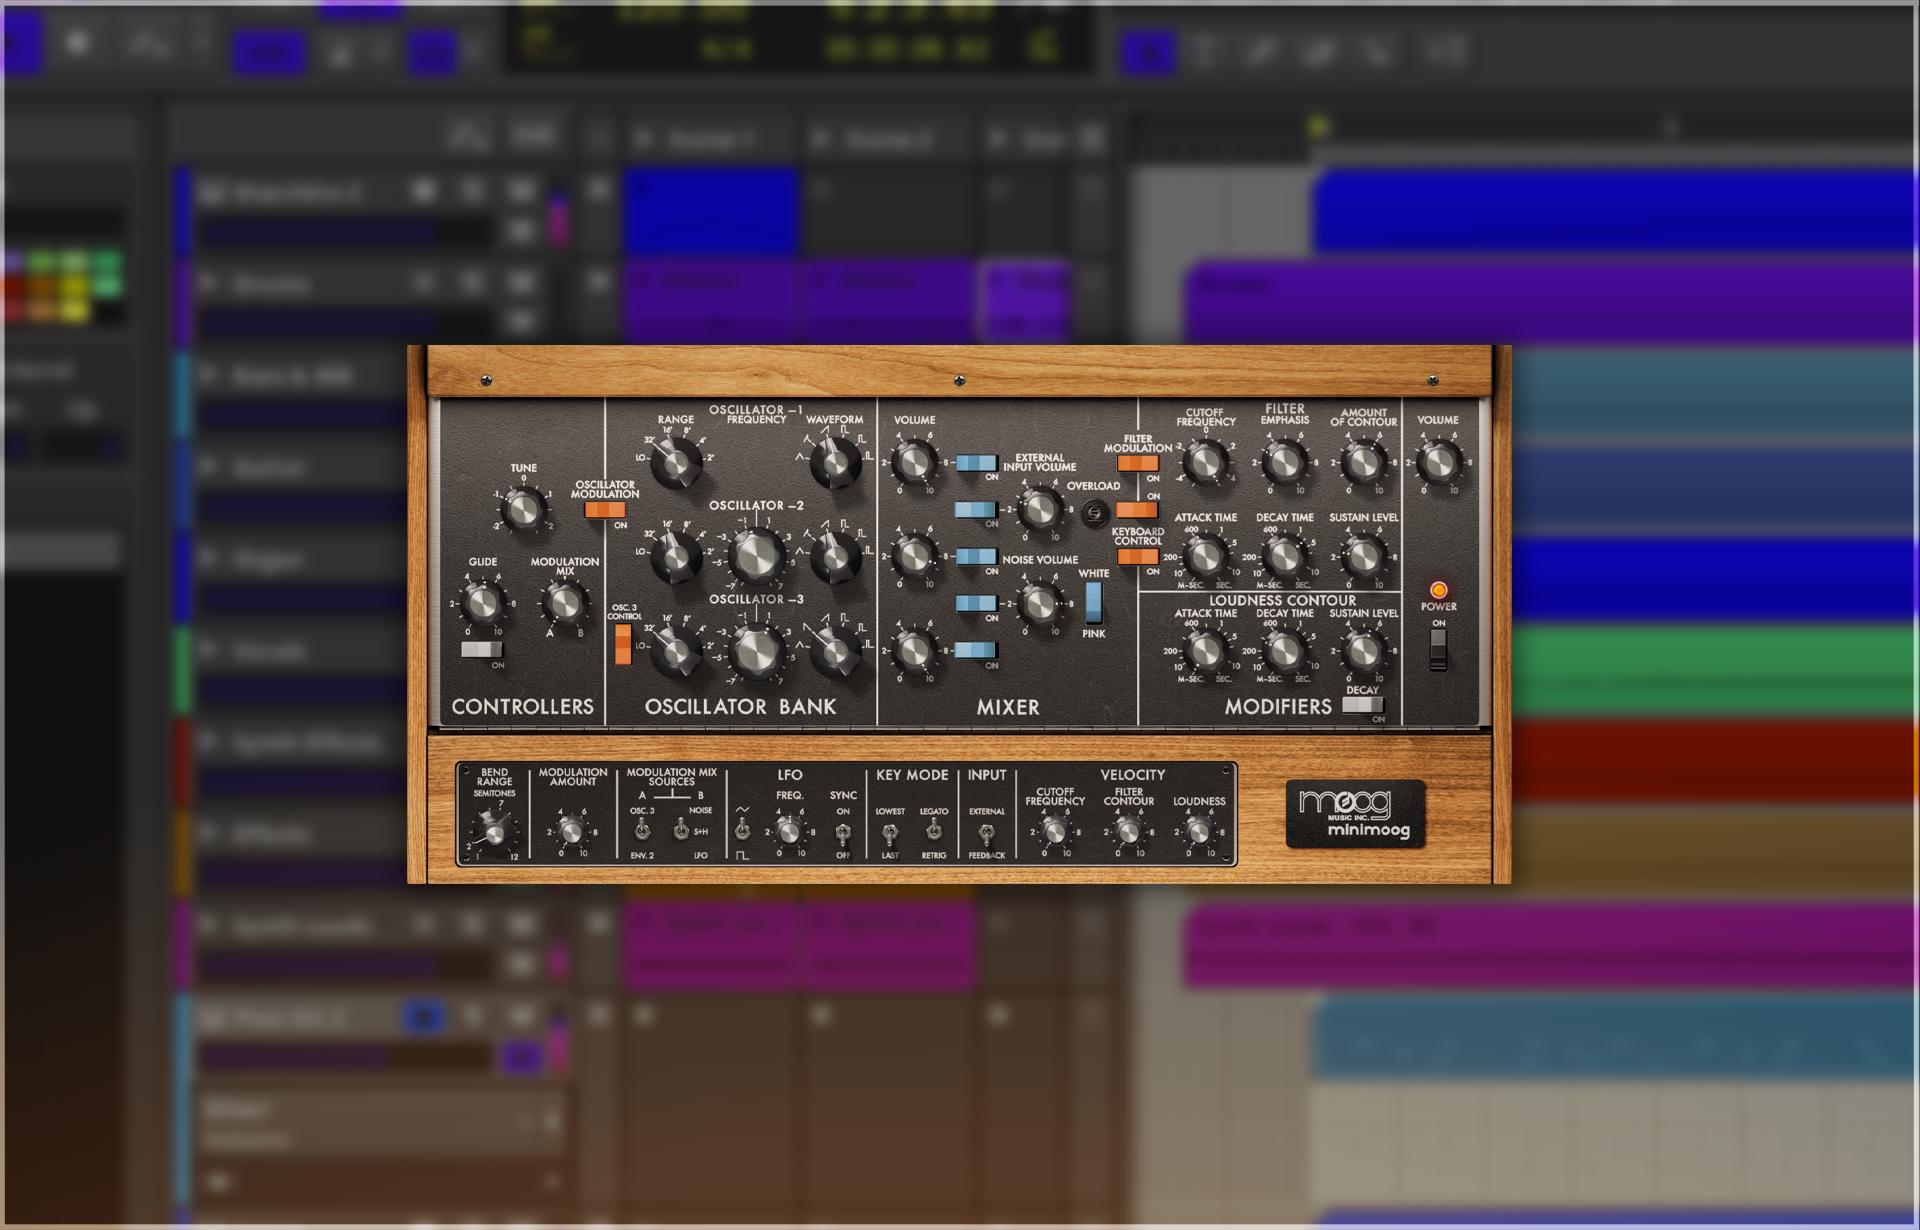The height and width of the screenshot is (1230, 1920).
Task: Click the orange Power indicator light
Action: click(x=1438, y=589)
